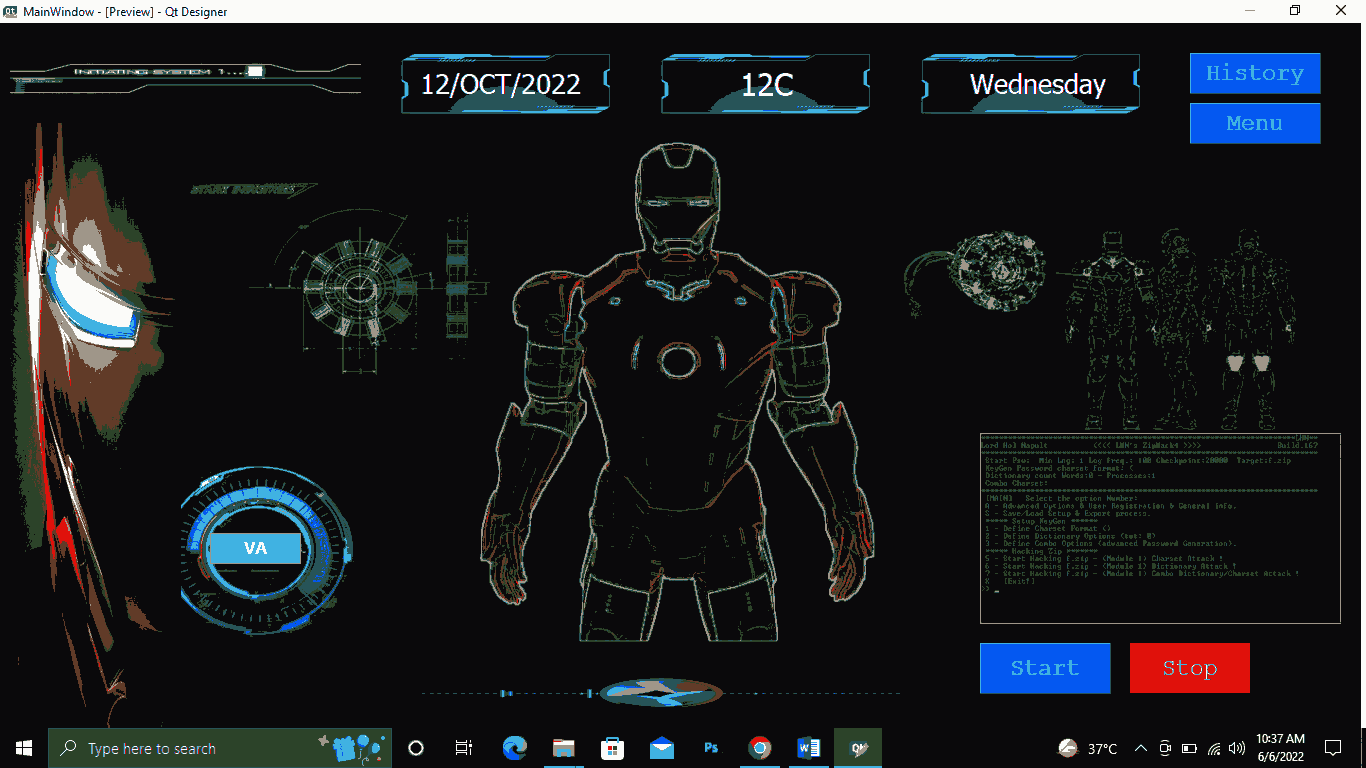1366x768 pixels.
Task: Open the volume speaker icon
Action: pos(1237,748)
